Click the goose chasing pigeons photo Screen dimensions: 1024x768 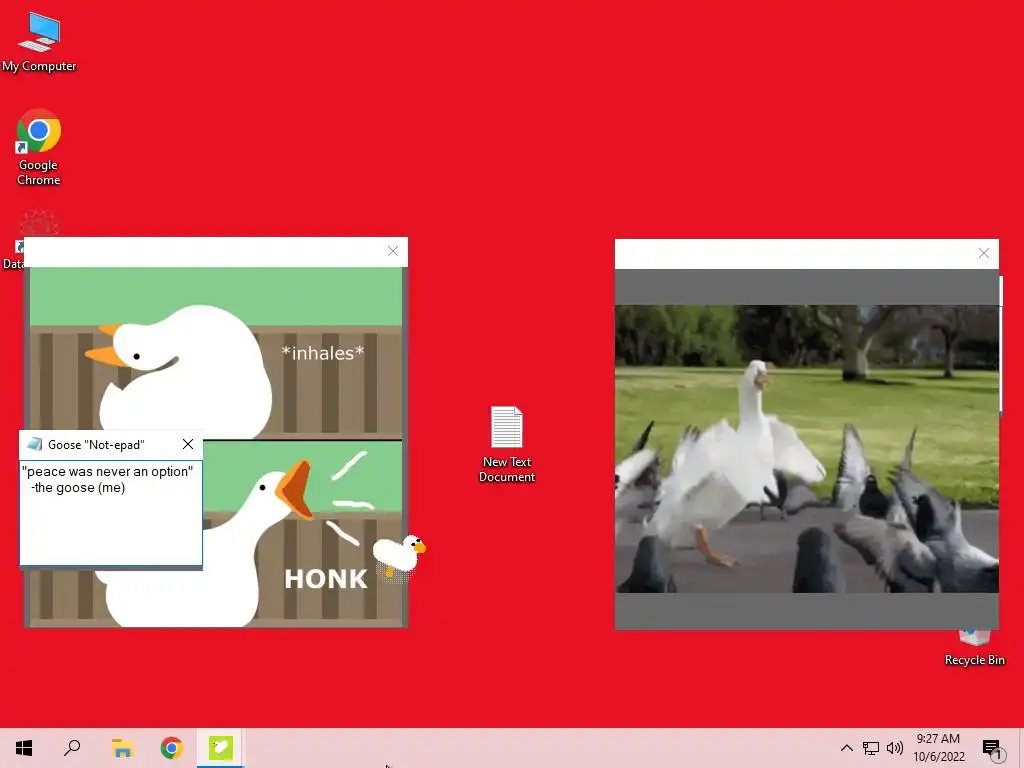(807, 449)
